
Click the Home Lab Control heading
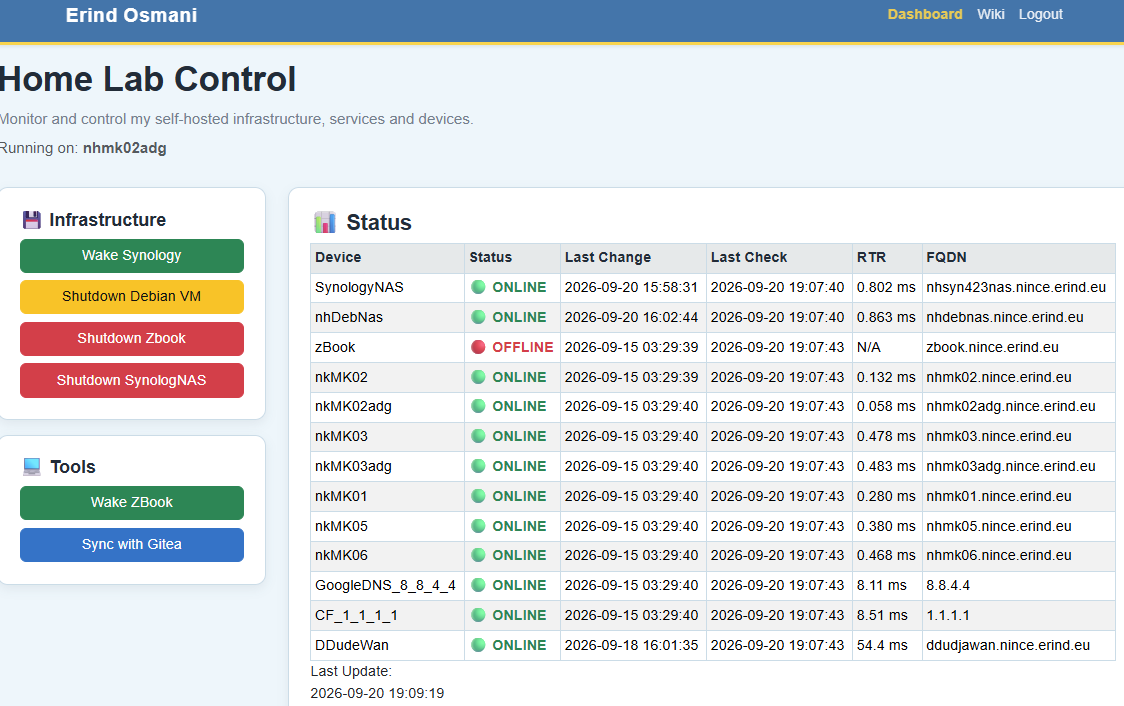147,79
